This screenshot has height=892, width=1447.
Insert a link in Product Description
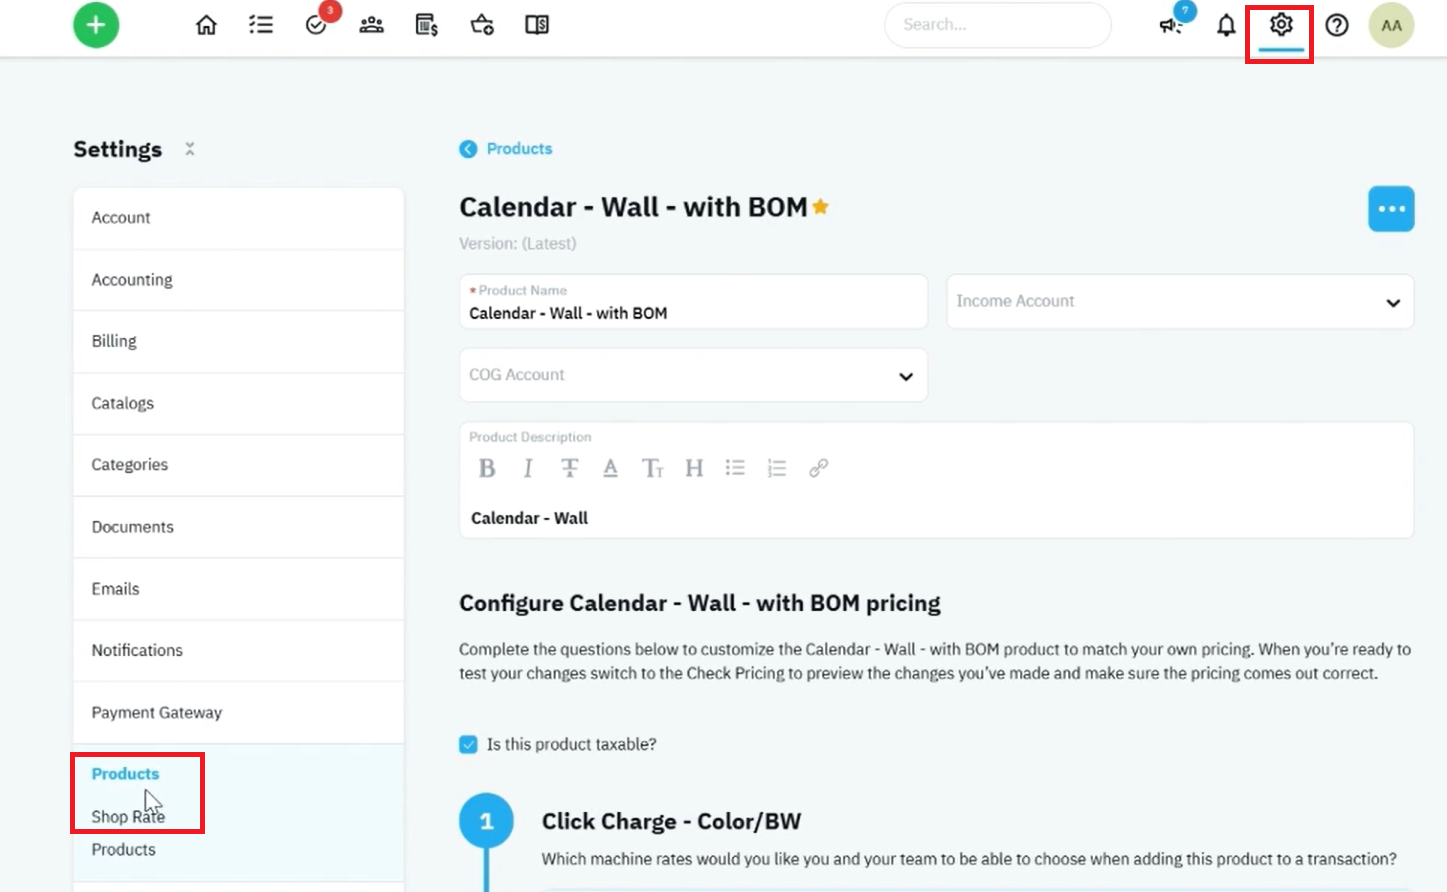pos(818,468)
